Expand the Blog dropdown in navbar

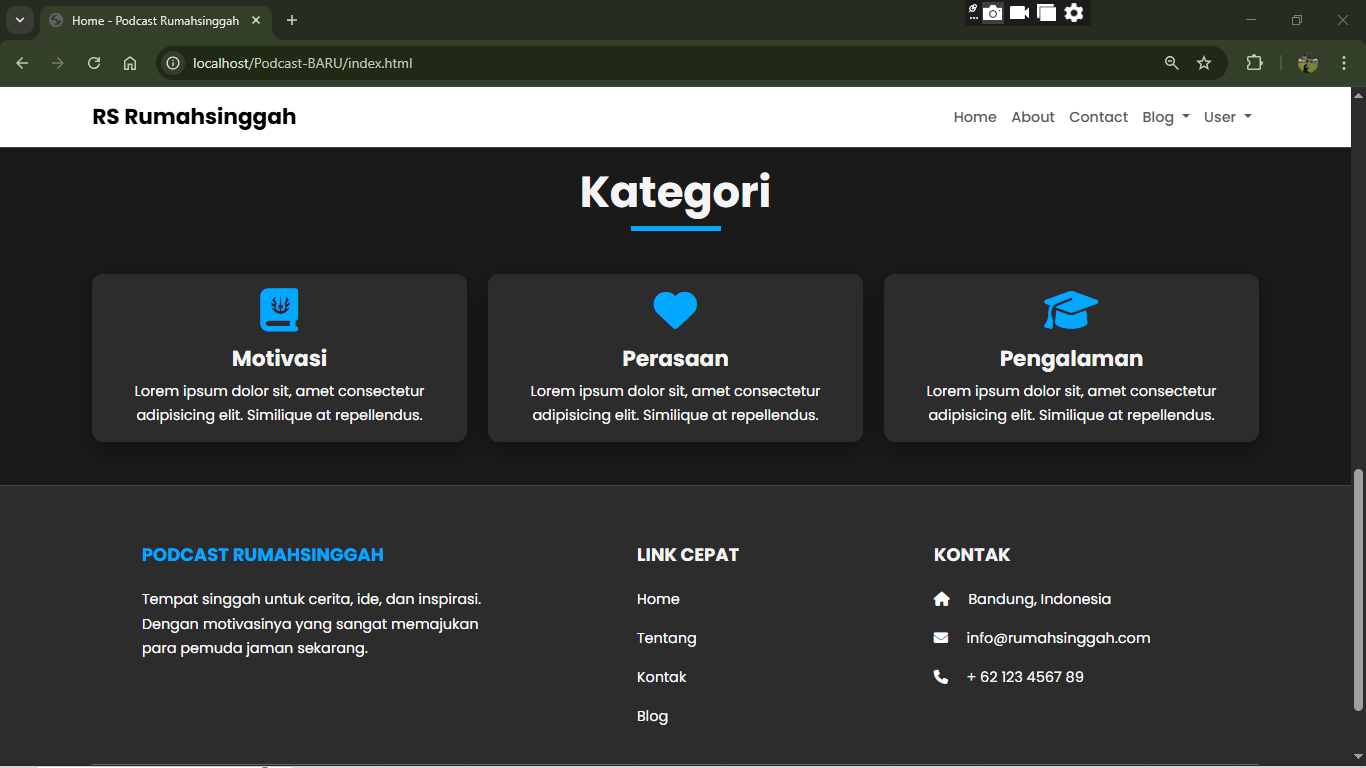point(1165,117)
